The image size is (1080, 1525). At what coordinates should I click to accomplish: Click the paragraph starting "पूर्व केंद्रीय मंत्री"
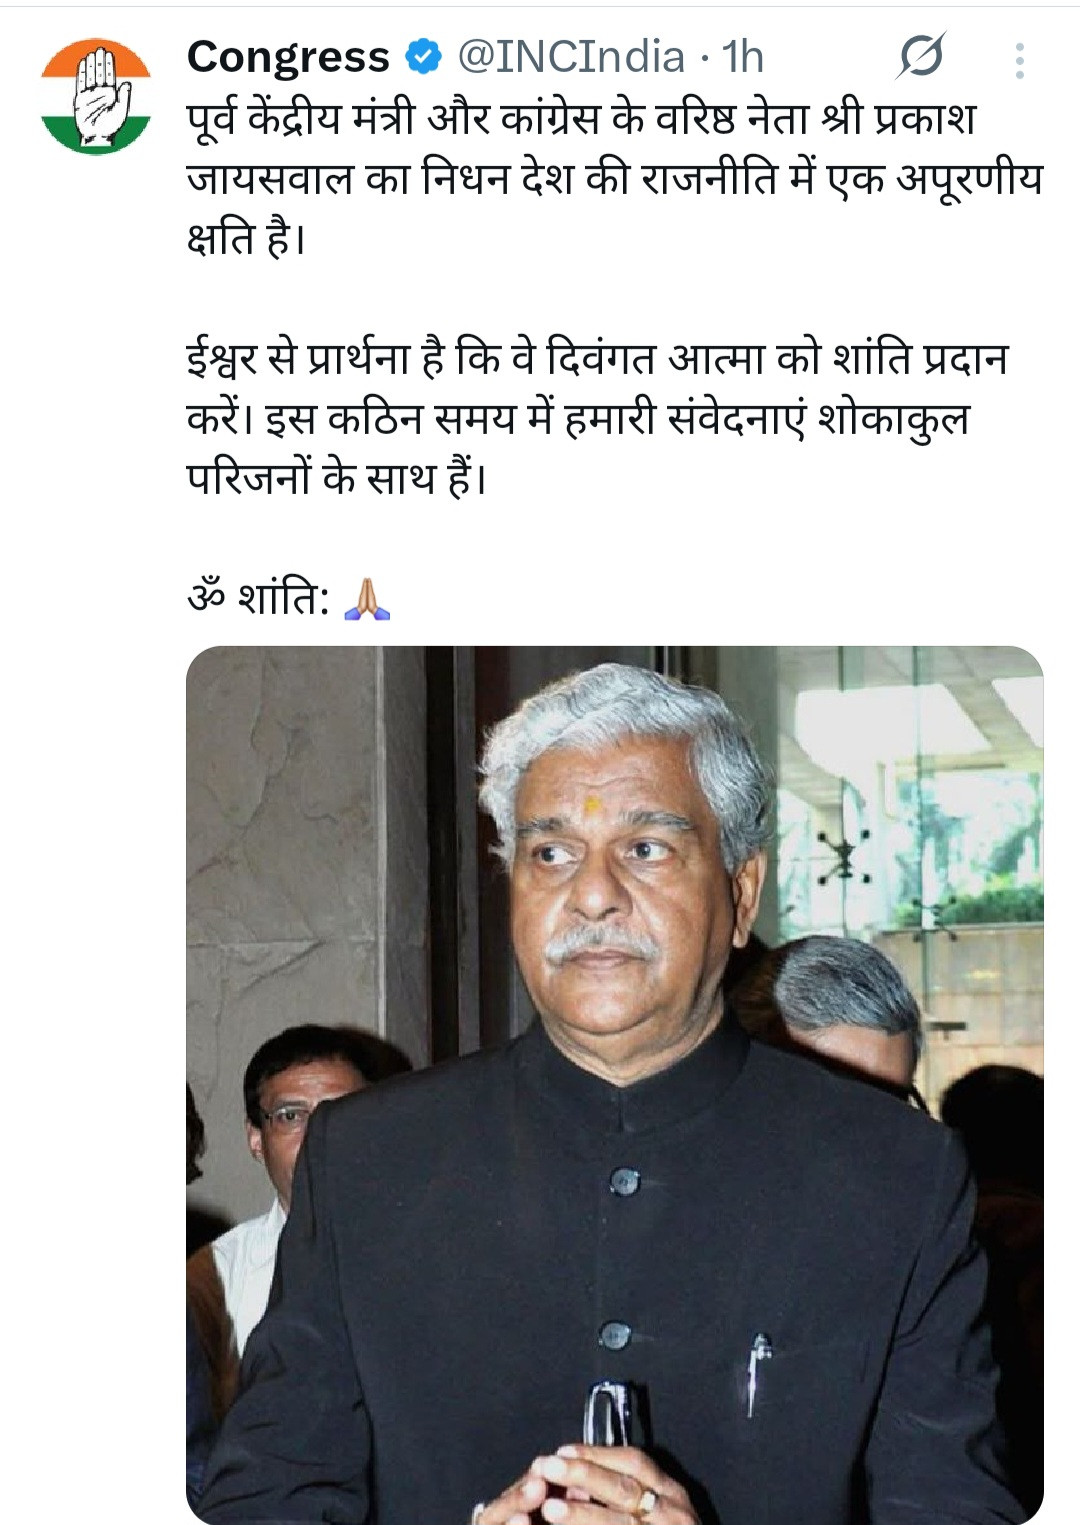point(614,178)
